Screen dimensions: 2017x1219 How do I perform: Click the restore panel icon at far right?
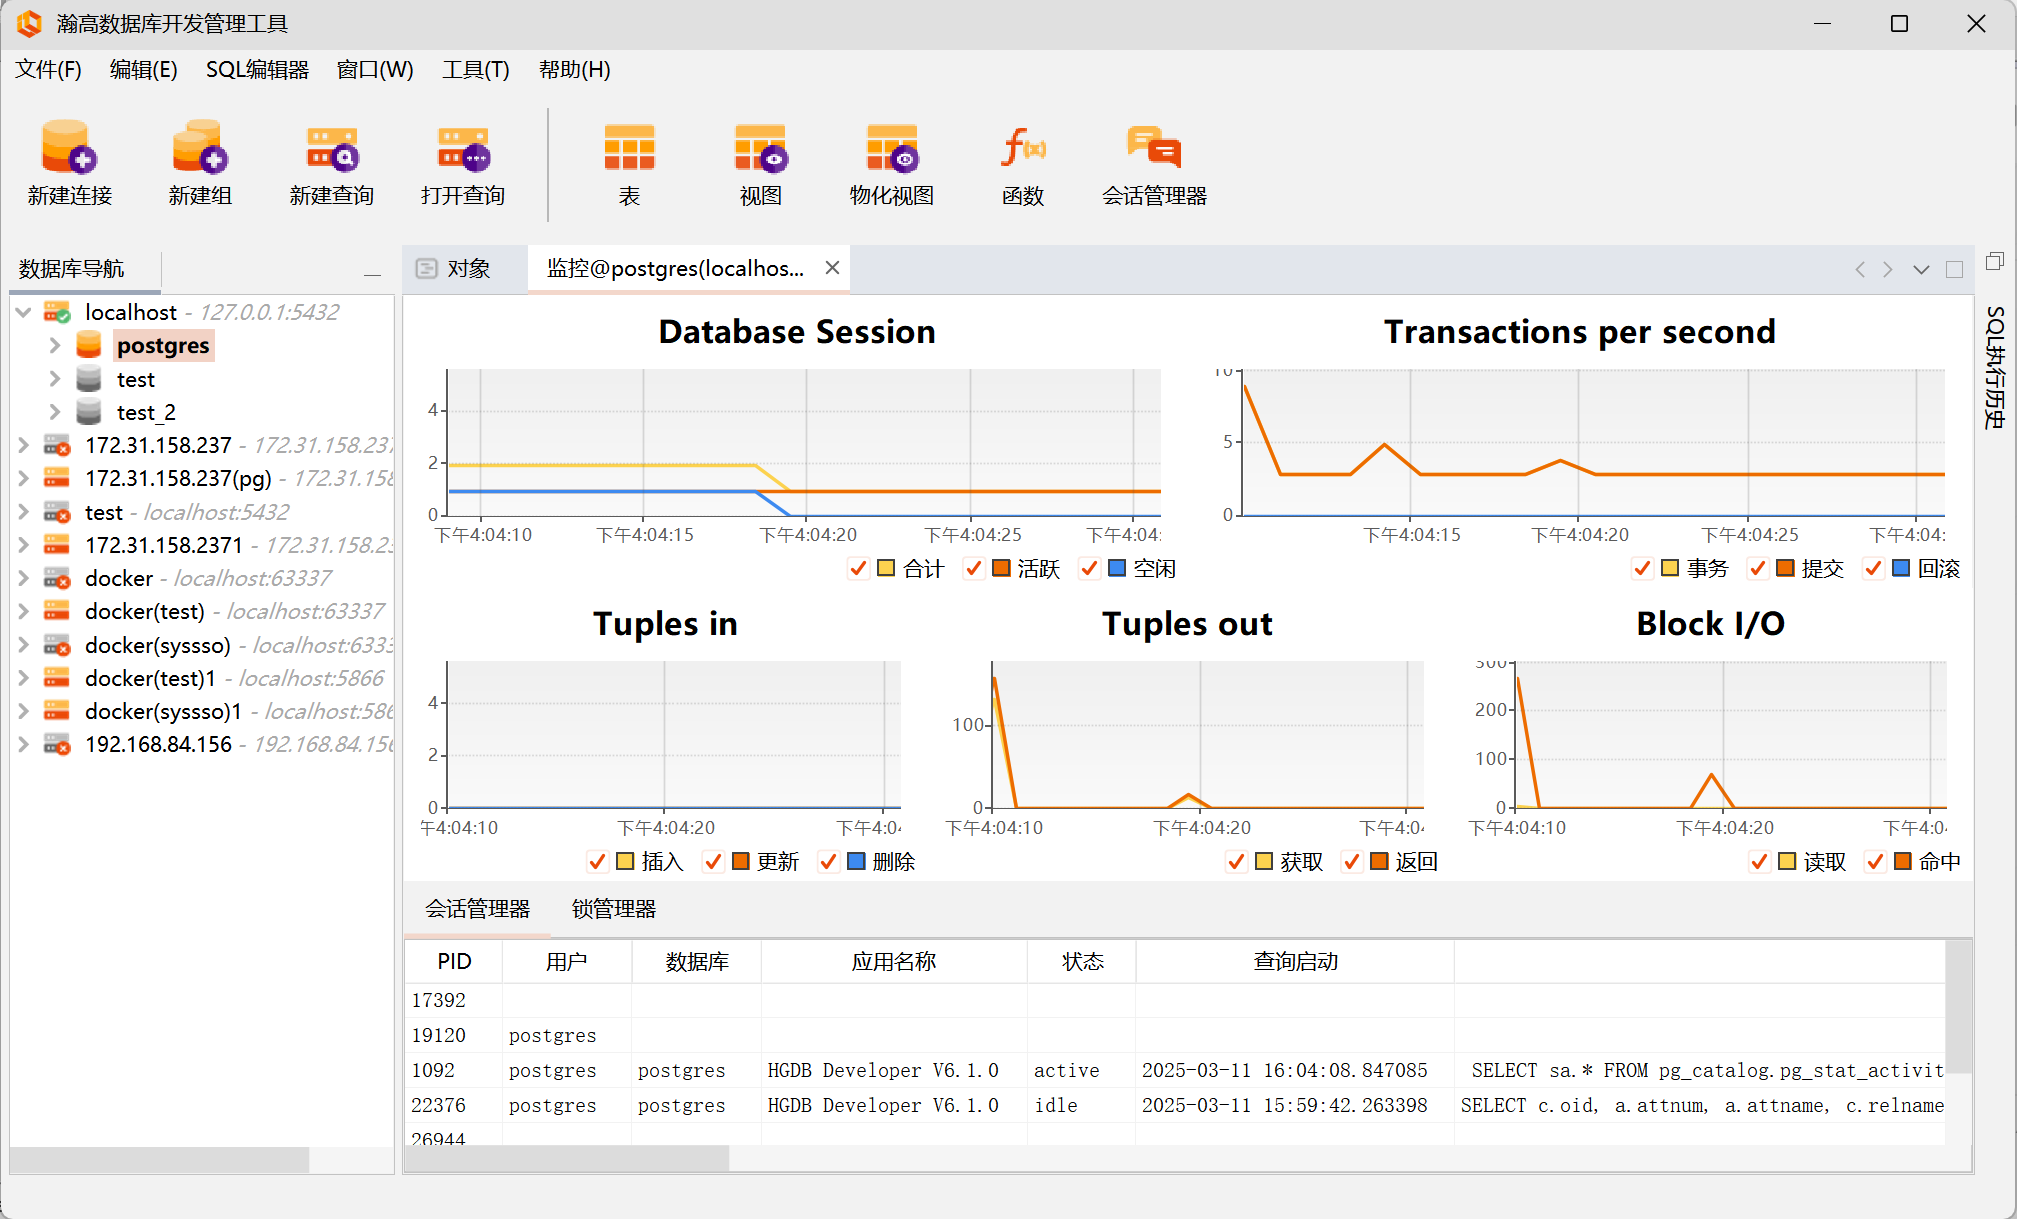point(1994,261)
